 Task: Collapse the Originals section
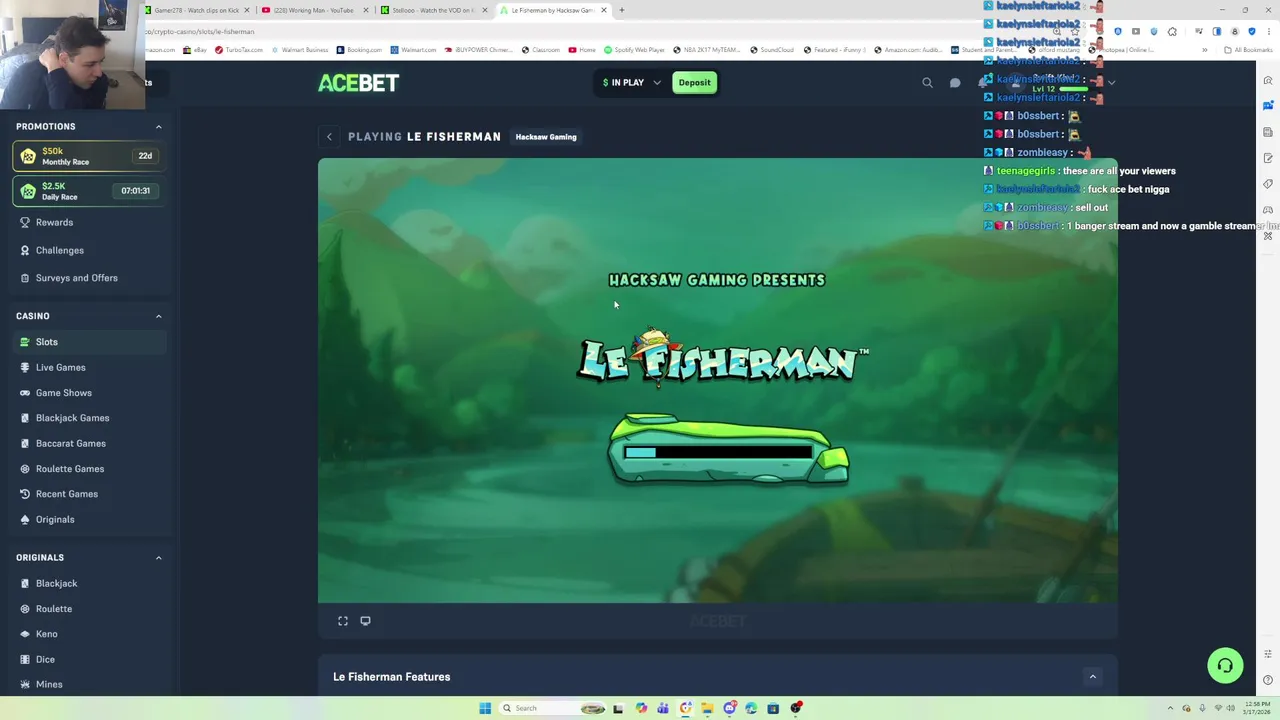coord(158,558)
